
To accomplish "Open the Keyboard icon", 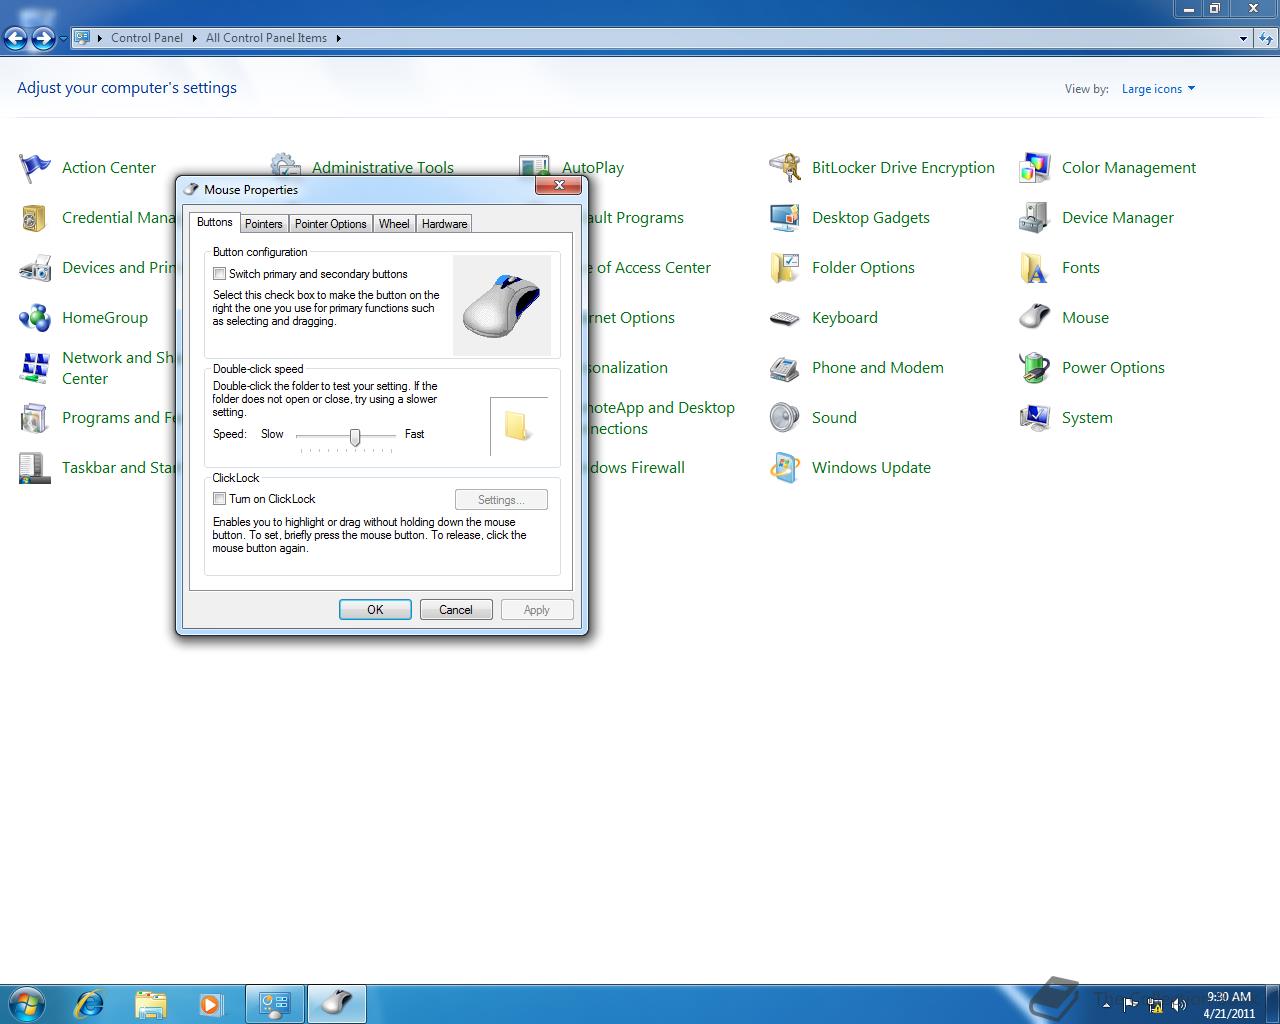I will tap(785, 318).
